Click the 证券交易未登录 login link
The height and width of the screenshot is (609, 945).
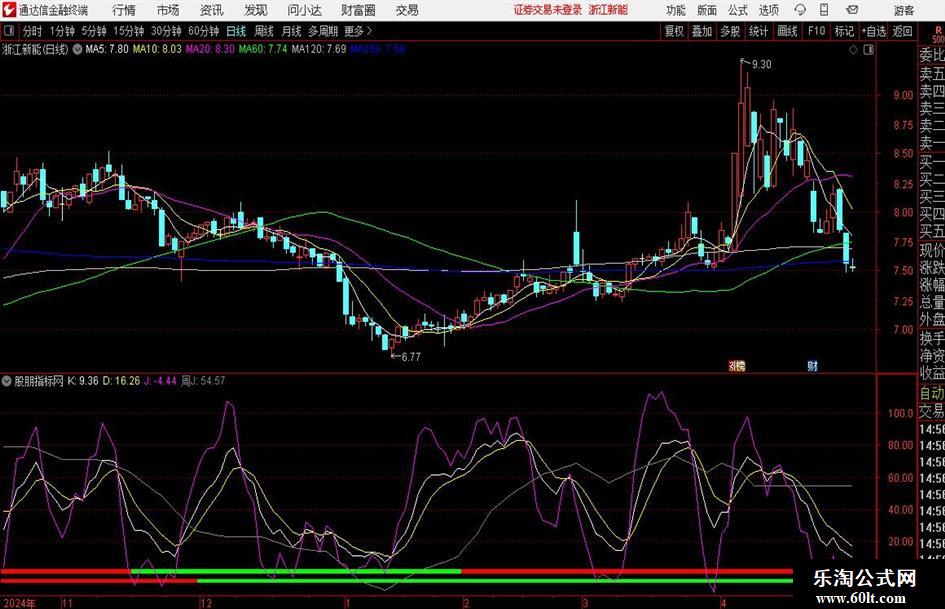[x=548, y=10]
